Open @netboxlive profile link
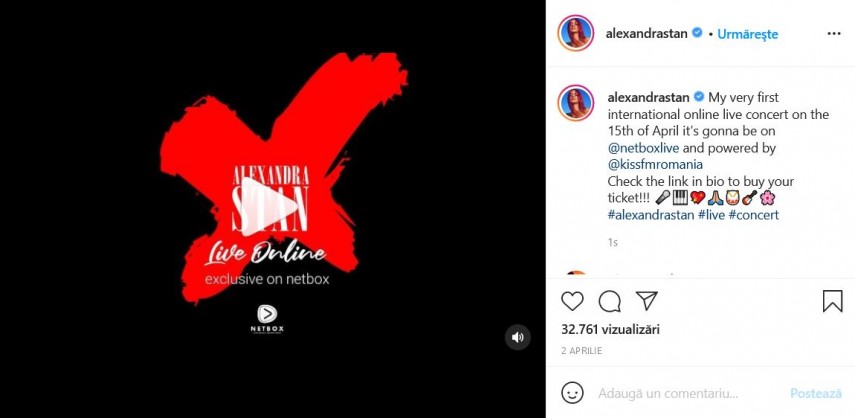The image size is (855, 418). coord(643,148)
